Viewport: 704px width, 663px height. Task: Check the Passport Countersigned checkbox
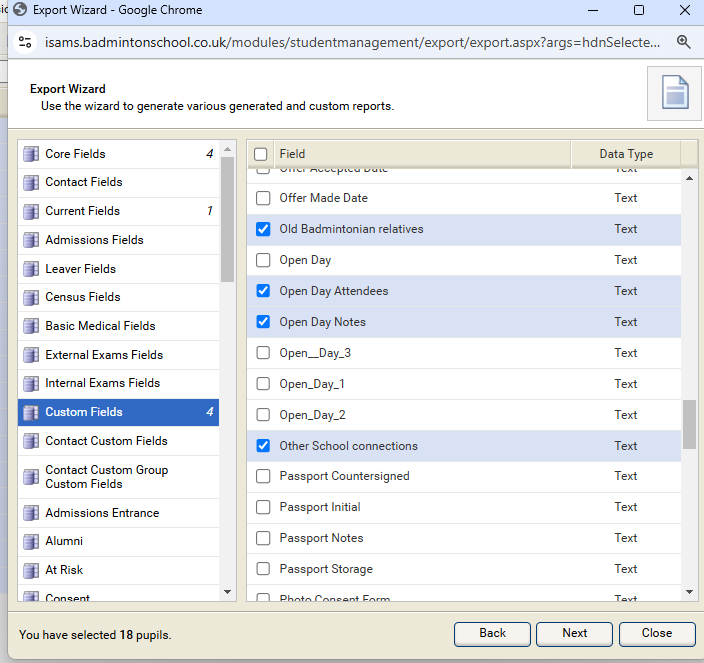[x=263, y=476]
